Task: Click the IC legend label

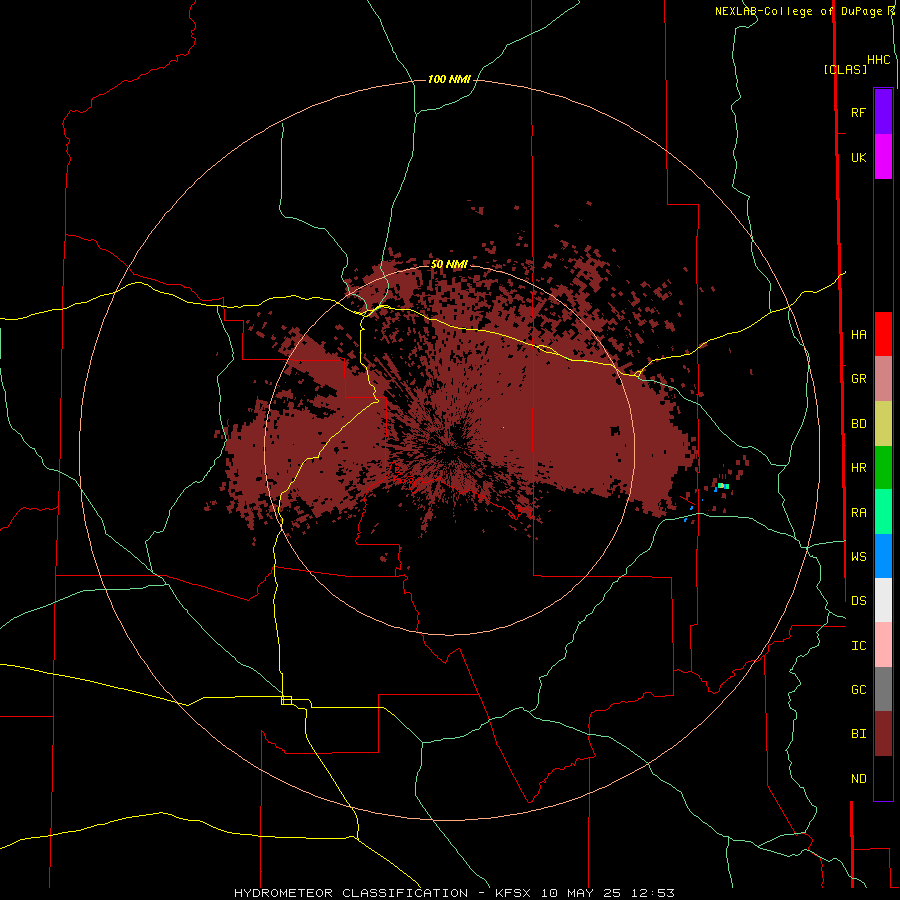Action: click(858, 646)
